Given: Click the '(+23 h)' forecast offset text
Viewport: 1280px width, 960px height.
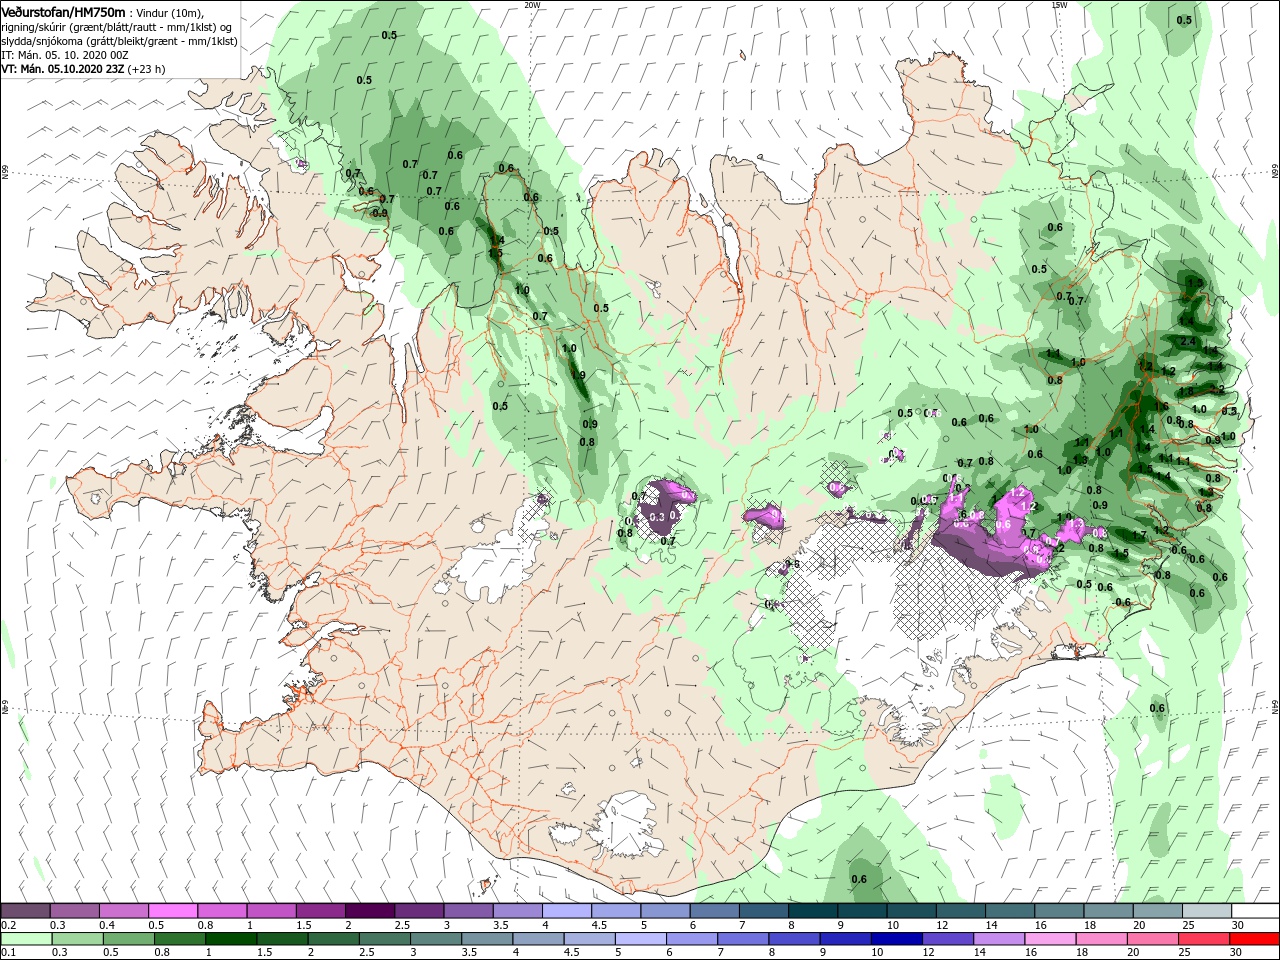Looking at the screenshot, I should coord(147,69).
